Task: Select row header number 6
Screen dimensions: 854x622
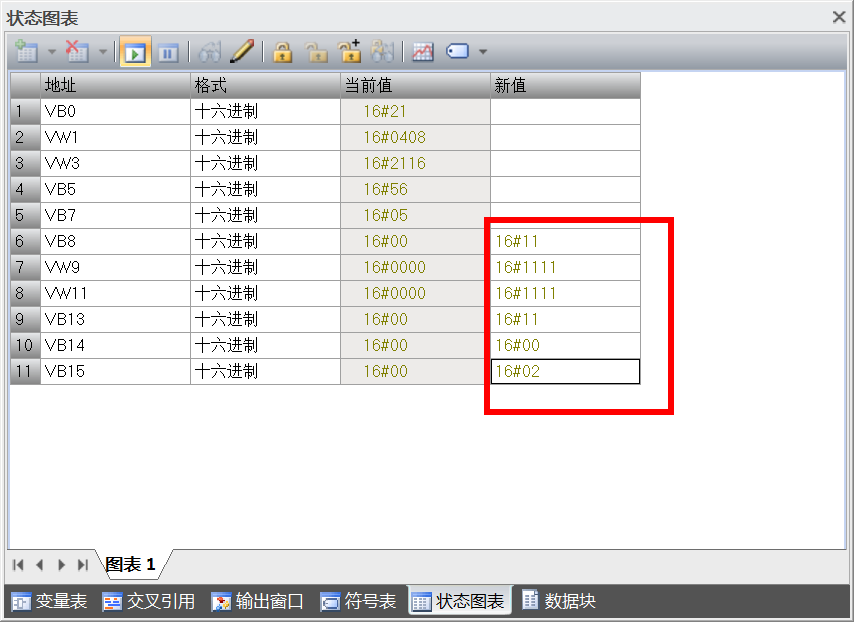Action: coord(25,241)
